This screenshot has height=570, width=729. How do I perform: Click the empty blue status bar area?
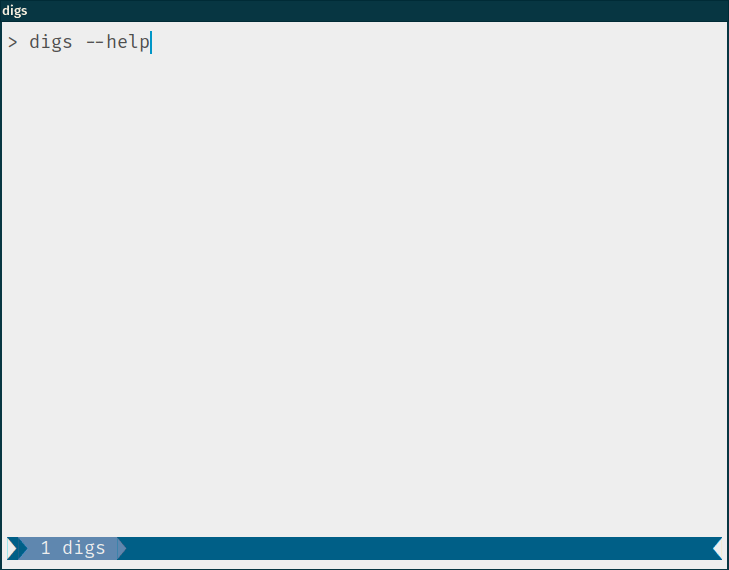tap(418, 548)
